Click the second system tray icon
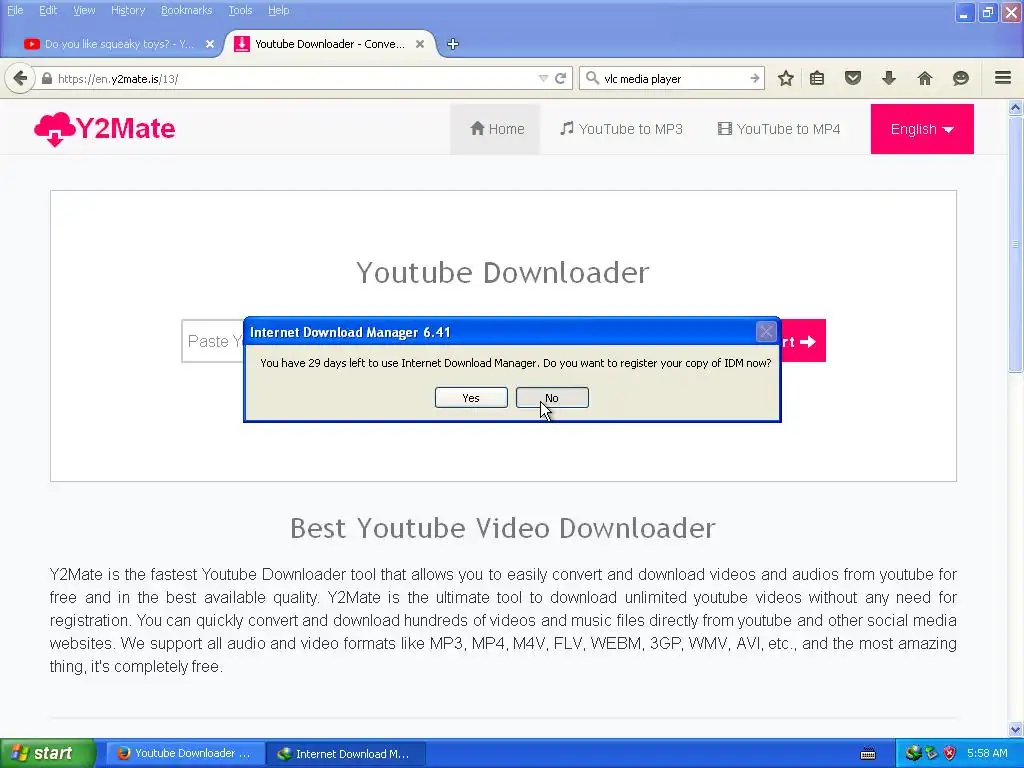This screenshot has height=768, width=1024. pyautogui.click(x=931, y=754)
